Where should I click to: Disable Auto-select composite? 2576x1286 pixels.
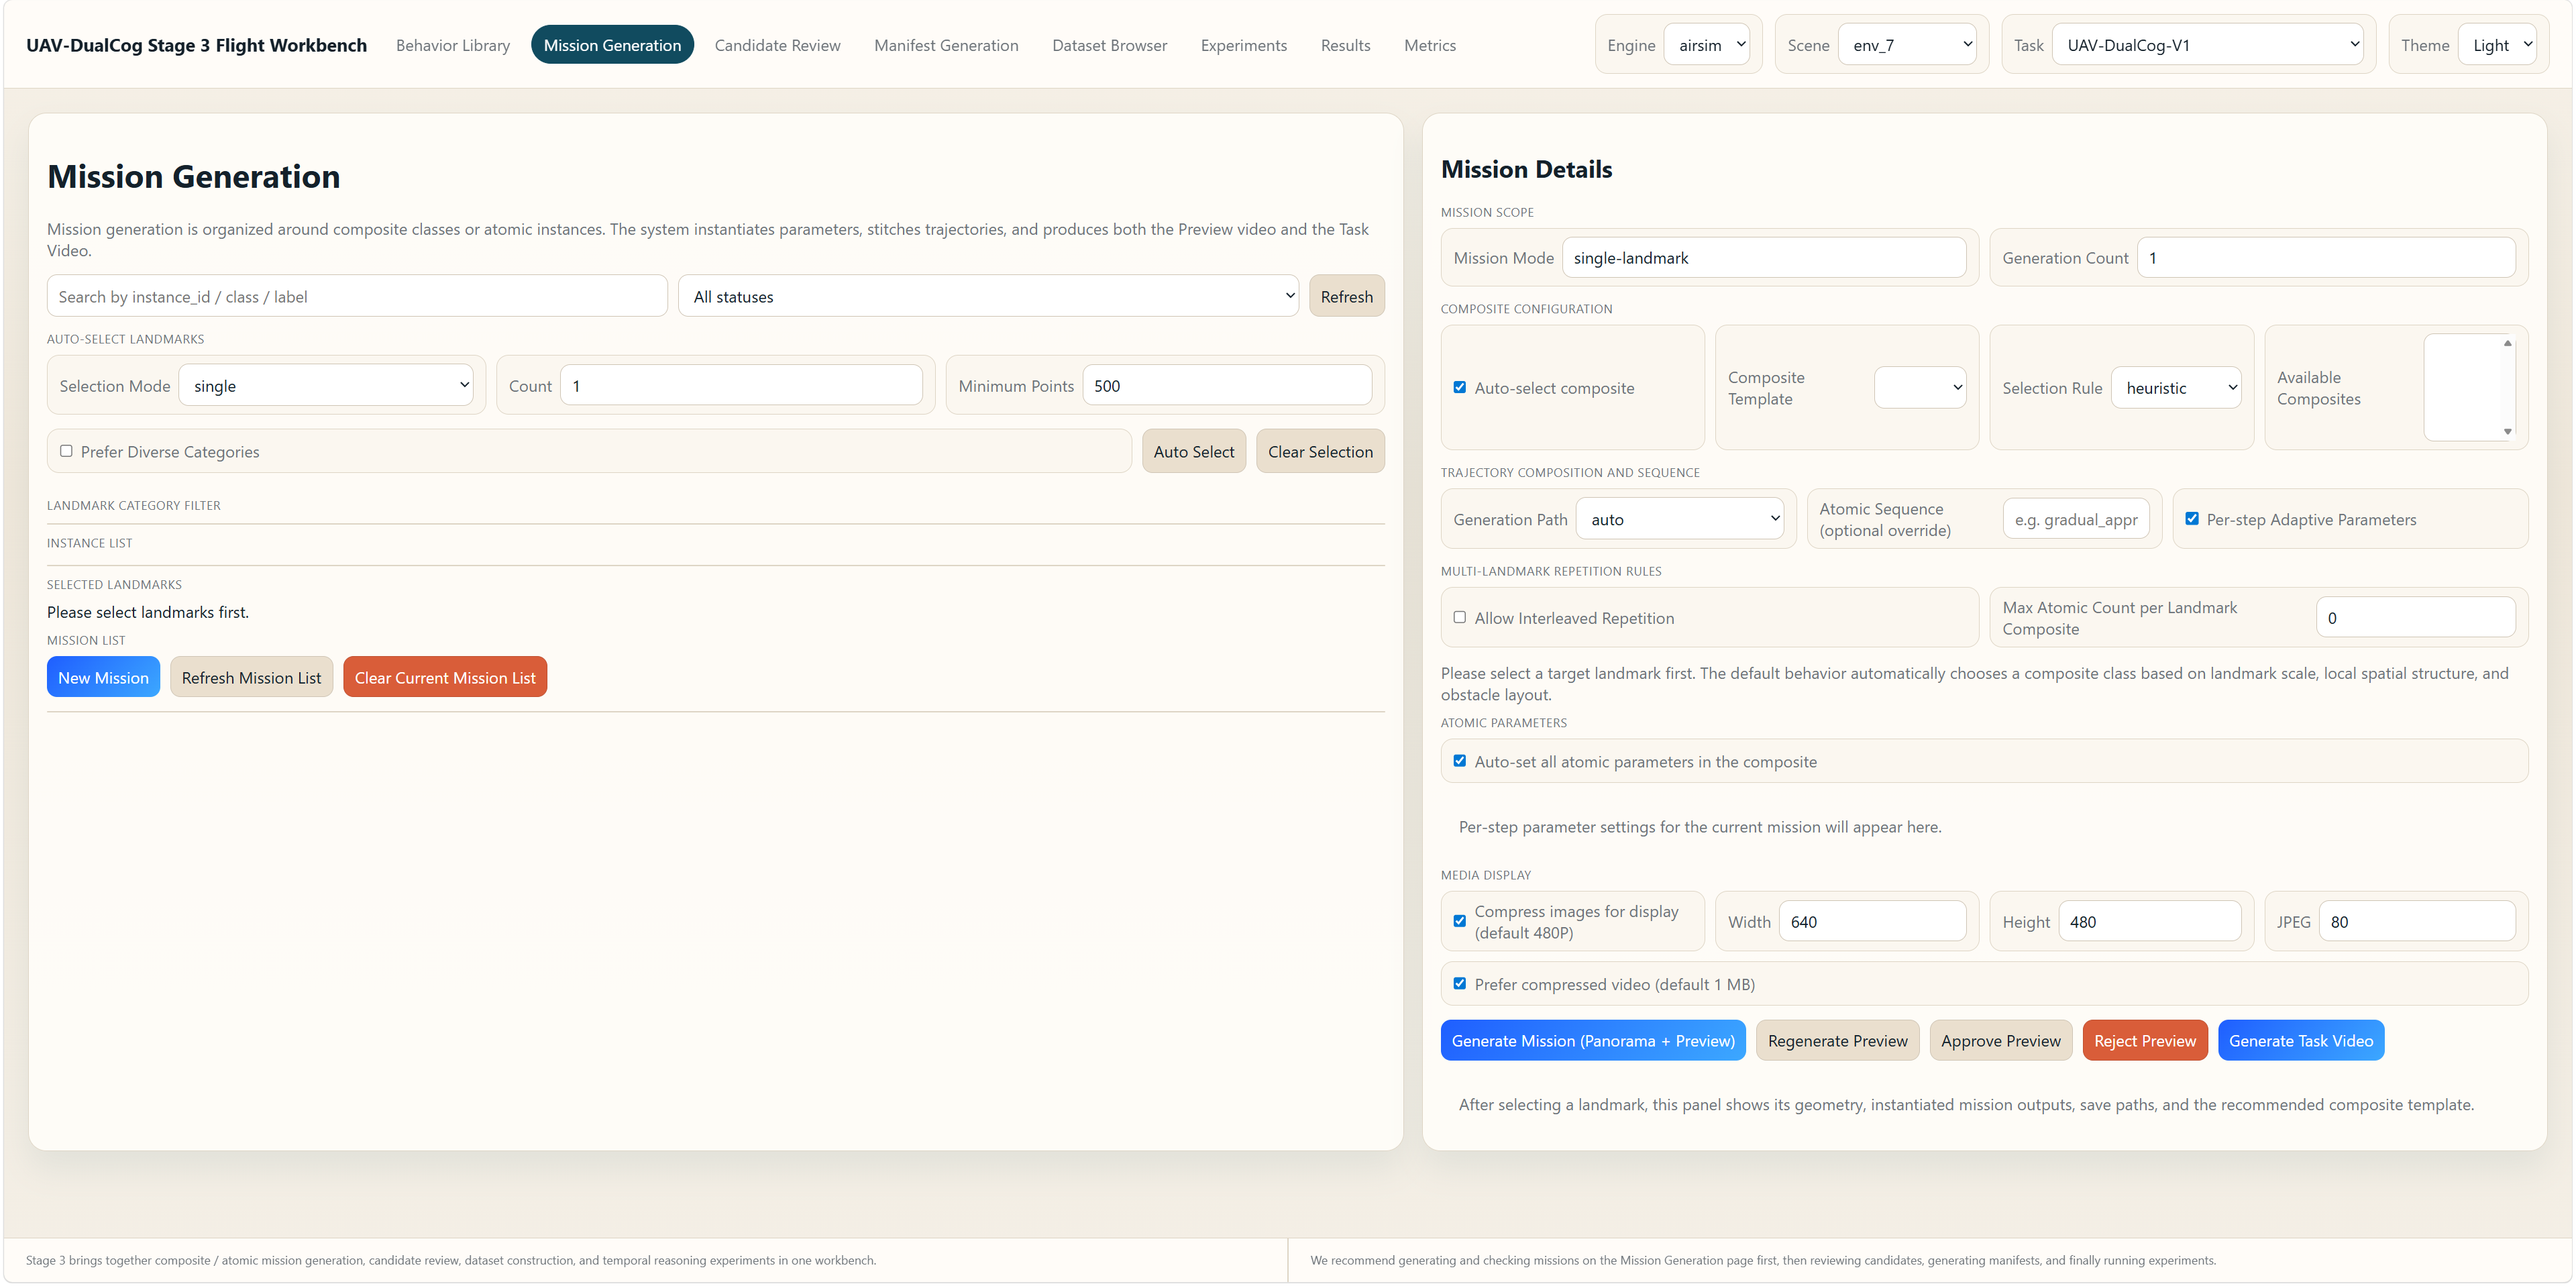[1460, 387]
